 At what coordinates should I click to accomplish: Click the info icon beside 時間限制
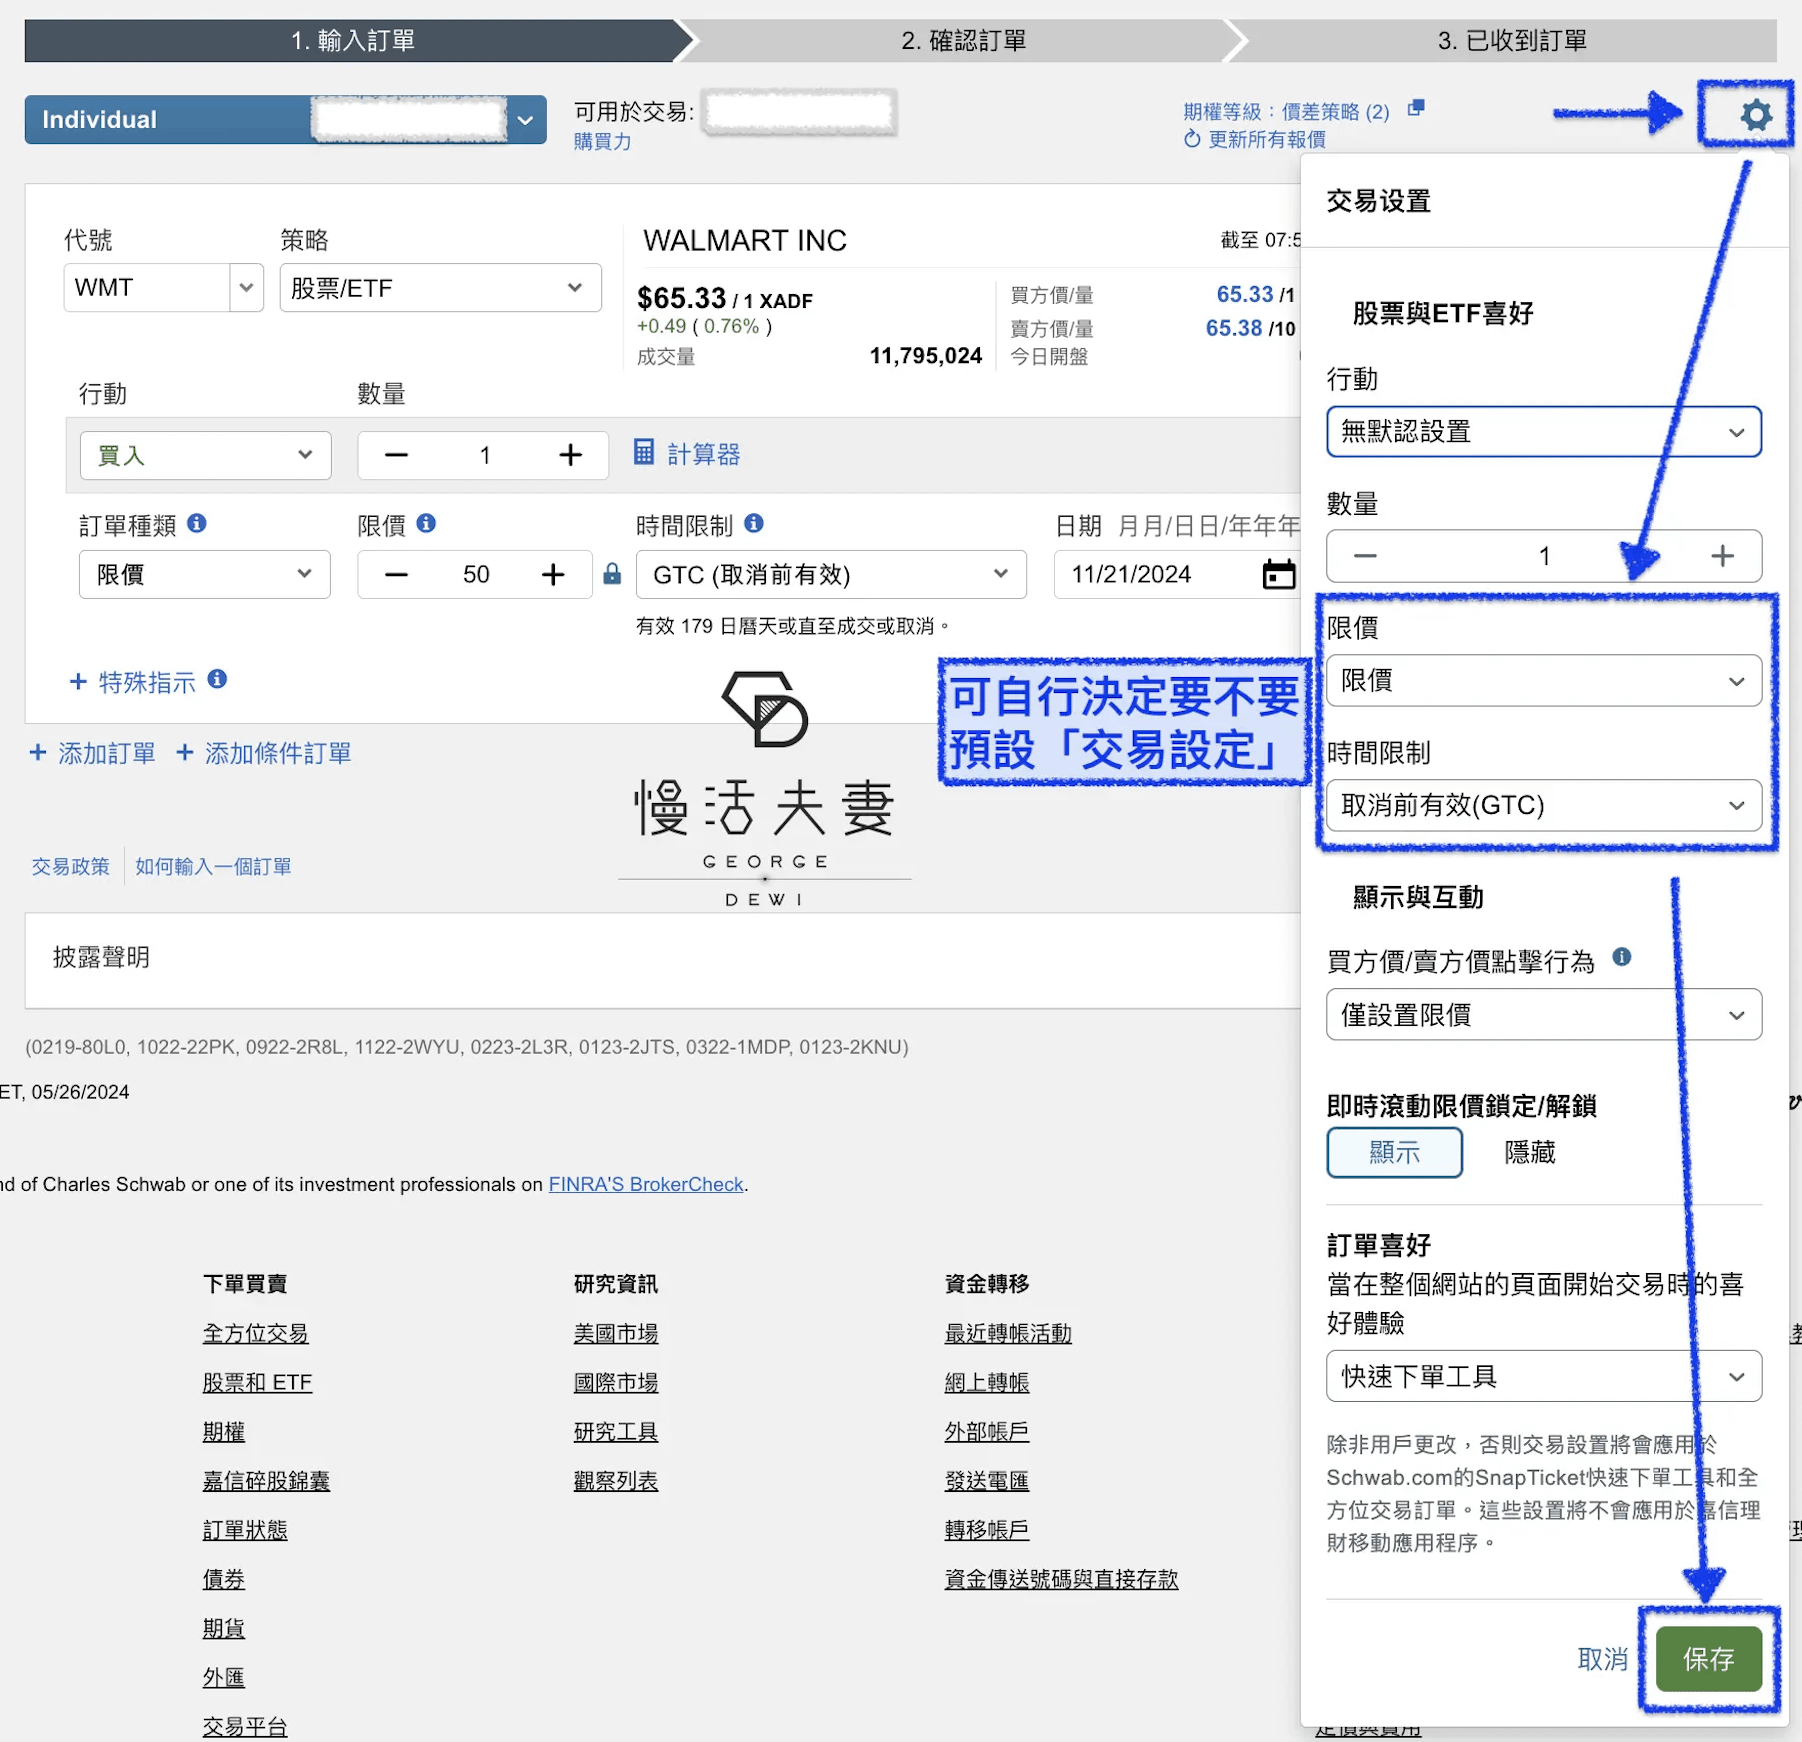754,523
